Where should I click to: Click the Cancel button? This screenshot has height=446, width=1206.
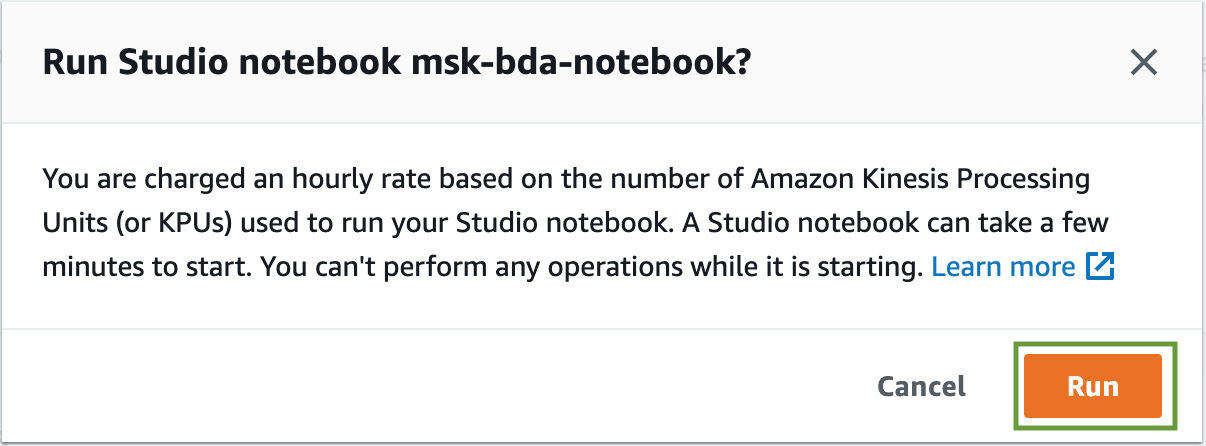[921, 386]
